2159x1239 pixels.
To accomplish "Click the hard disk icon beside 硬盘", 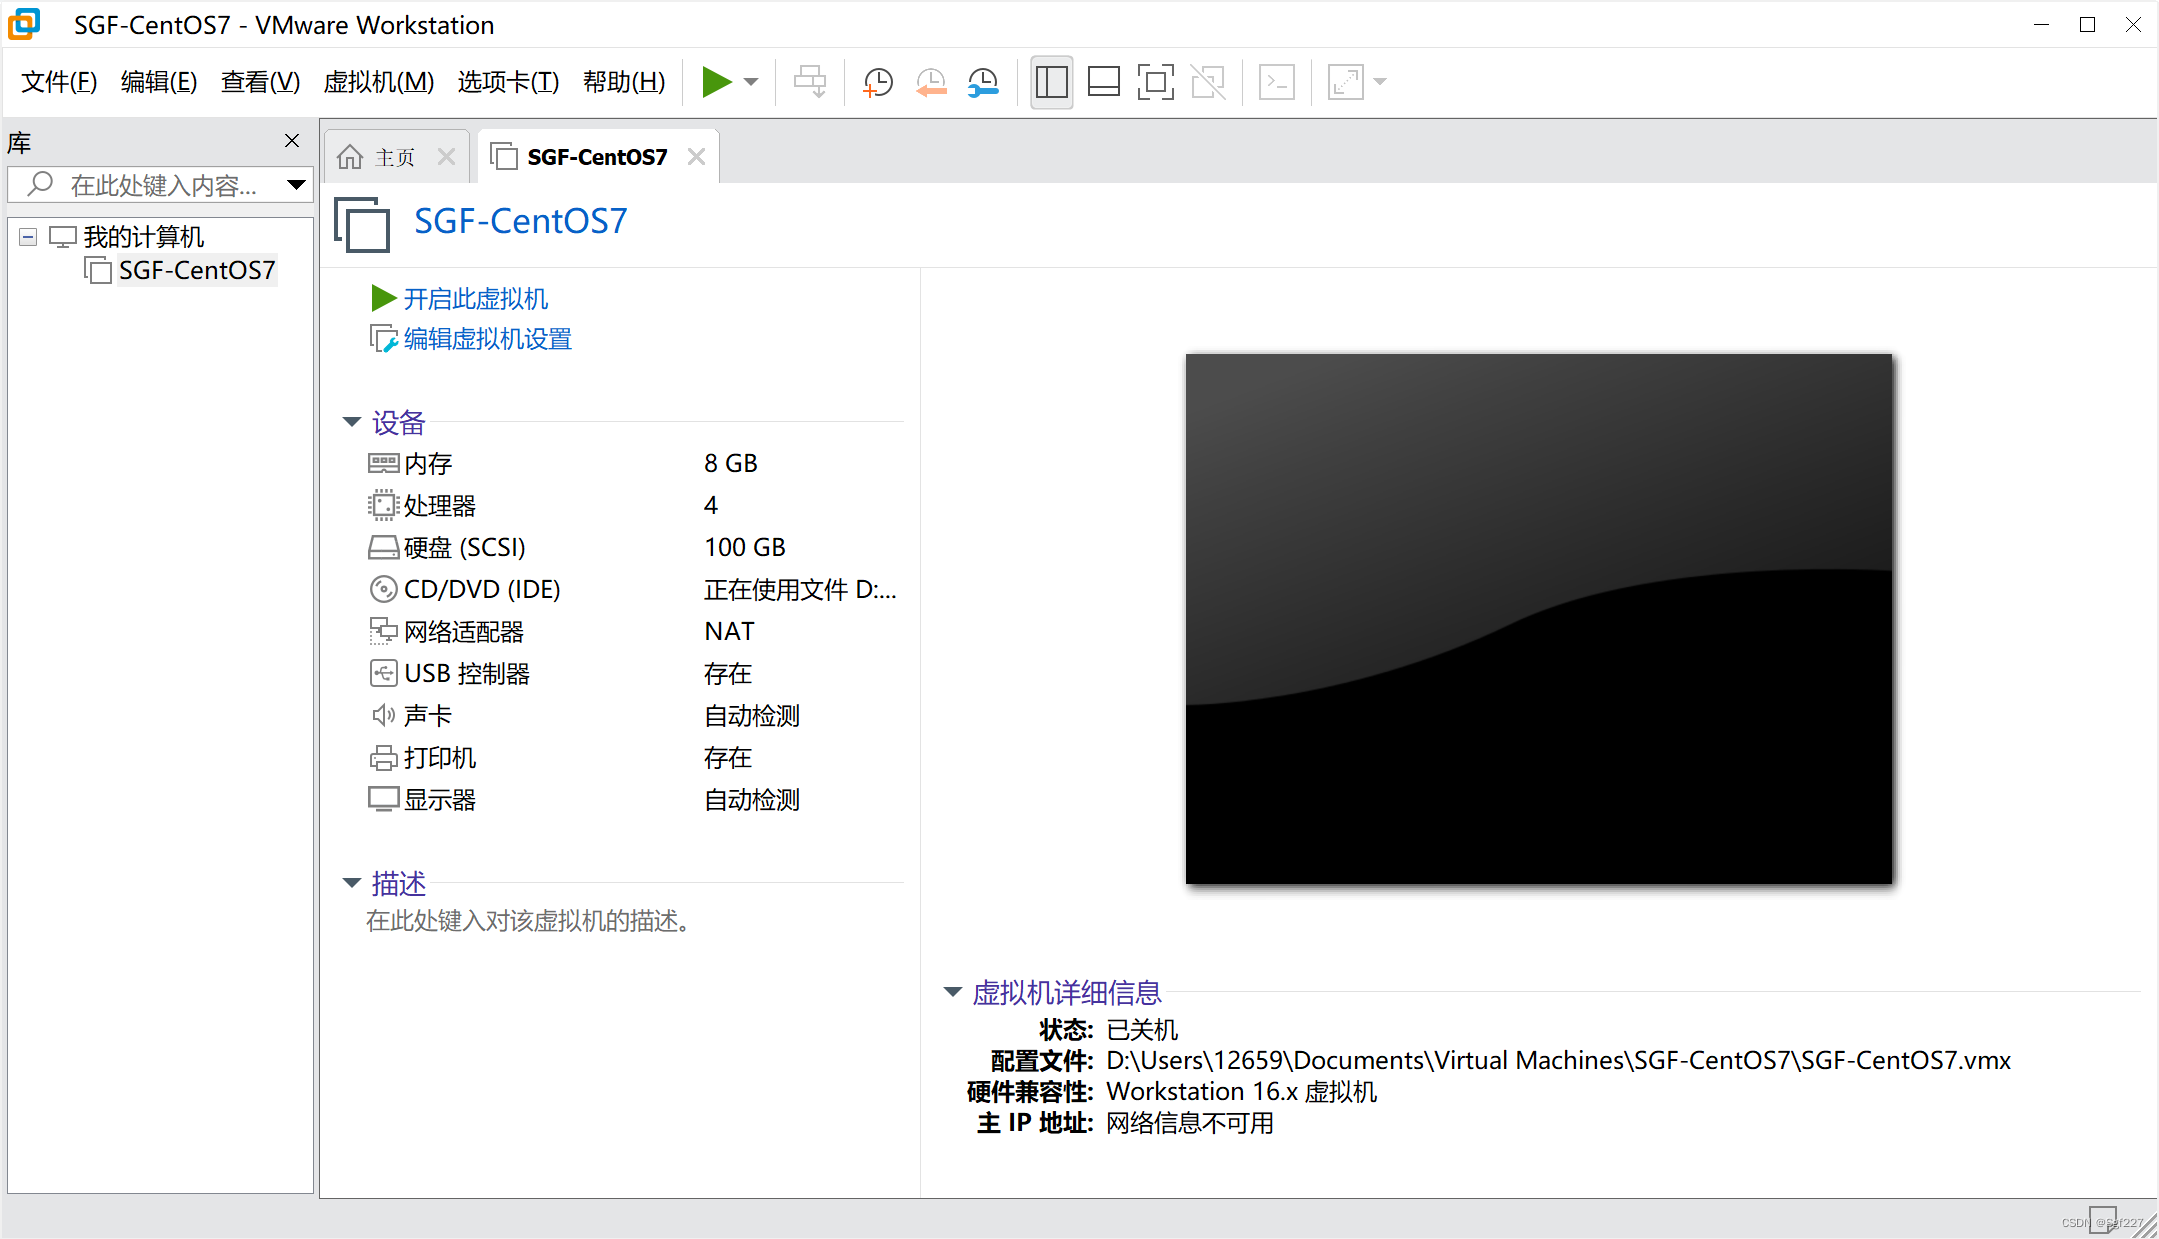I will tap(383, 547).
